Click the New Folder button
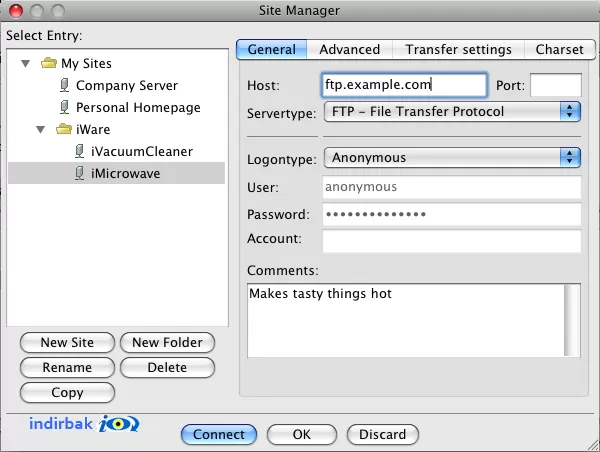Screen dimensions: 600x452 coord(167,343)
